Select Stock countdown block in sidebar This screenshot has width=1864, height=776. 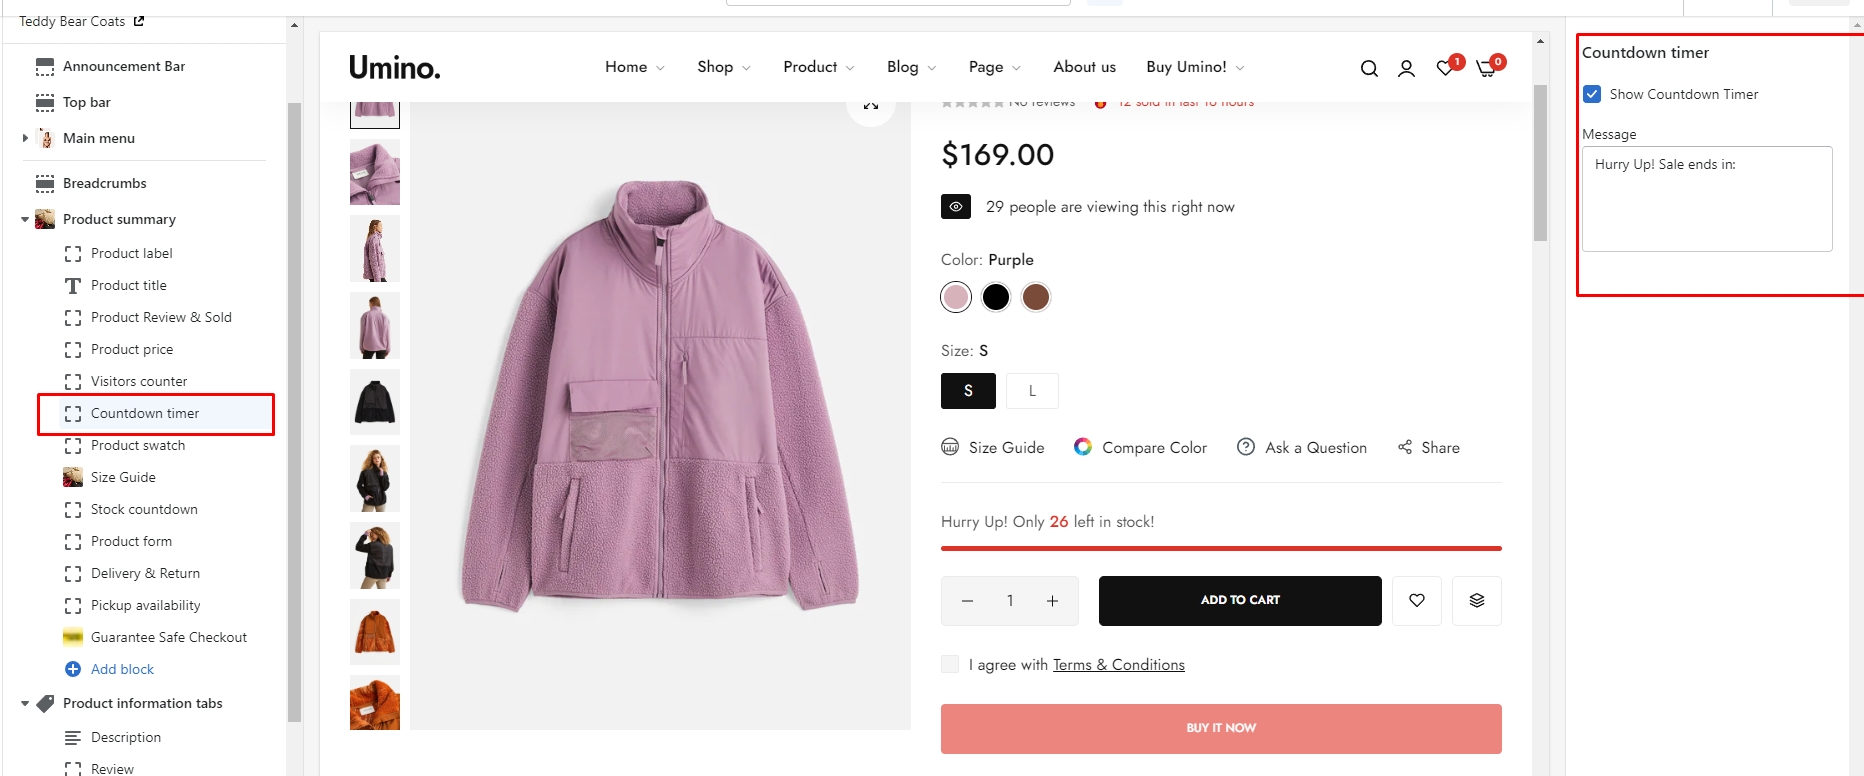click(x=144, y=509)
